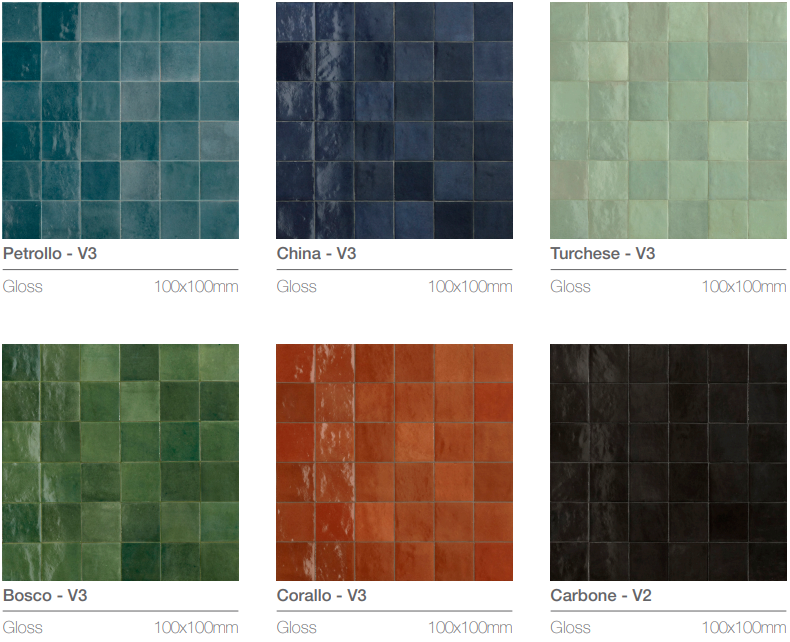
Task: Click the 'Corallo - V3' title
Action: (x=321, y=595)
